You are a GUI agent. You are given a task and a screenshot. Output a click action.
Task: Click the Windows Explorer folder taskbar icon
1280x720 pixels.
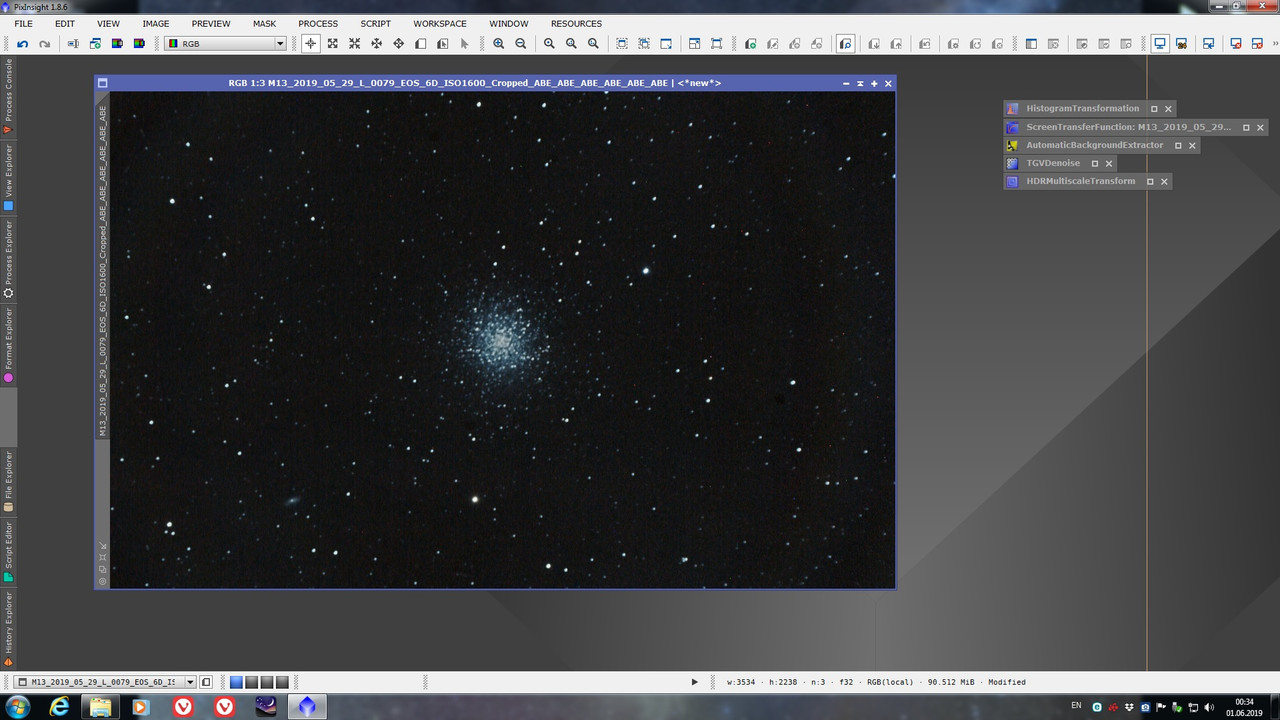[x=101, y=707]
